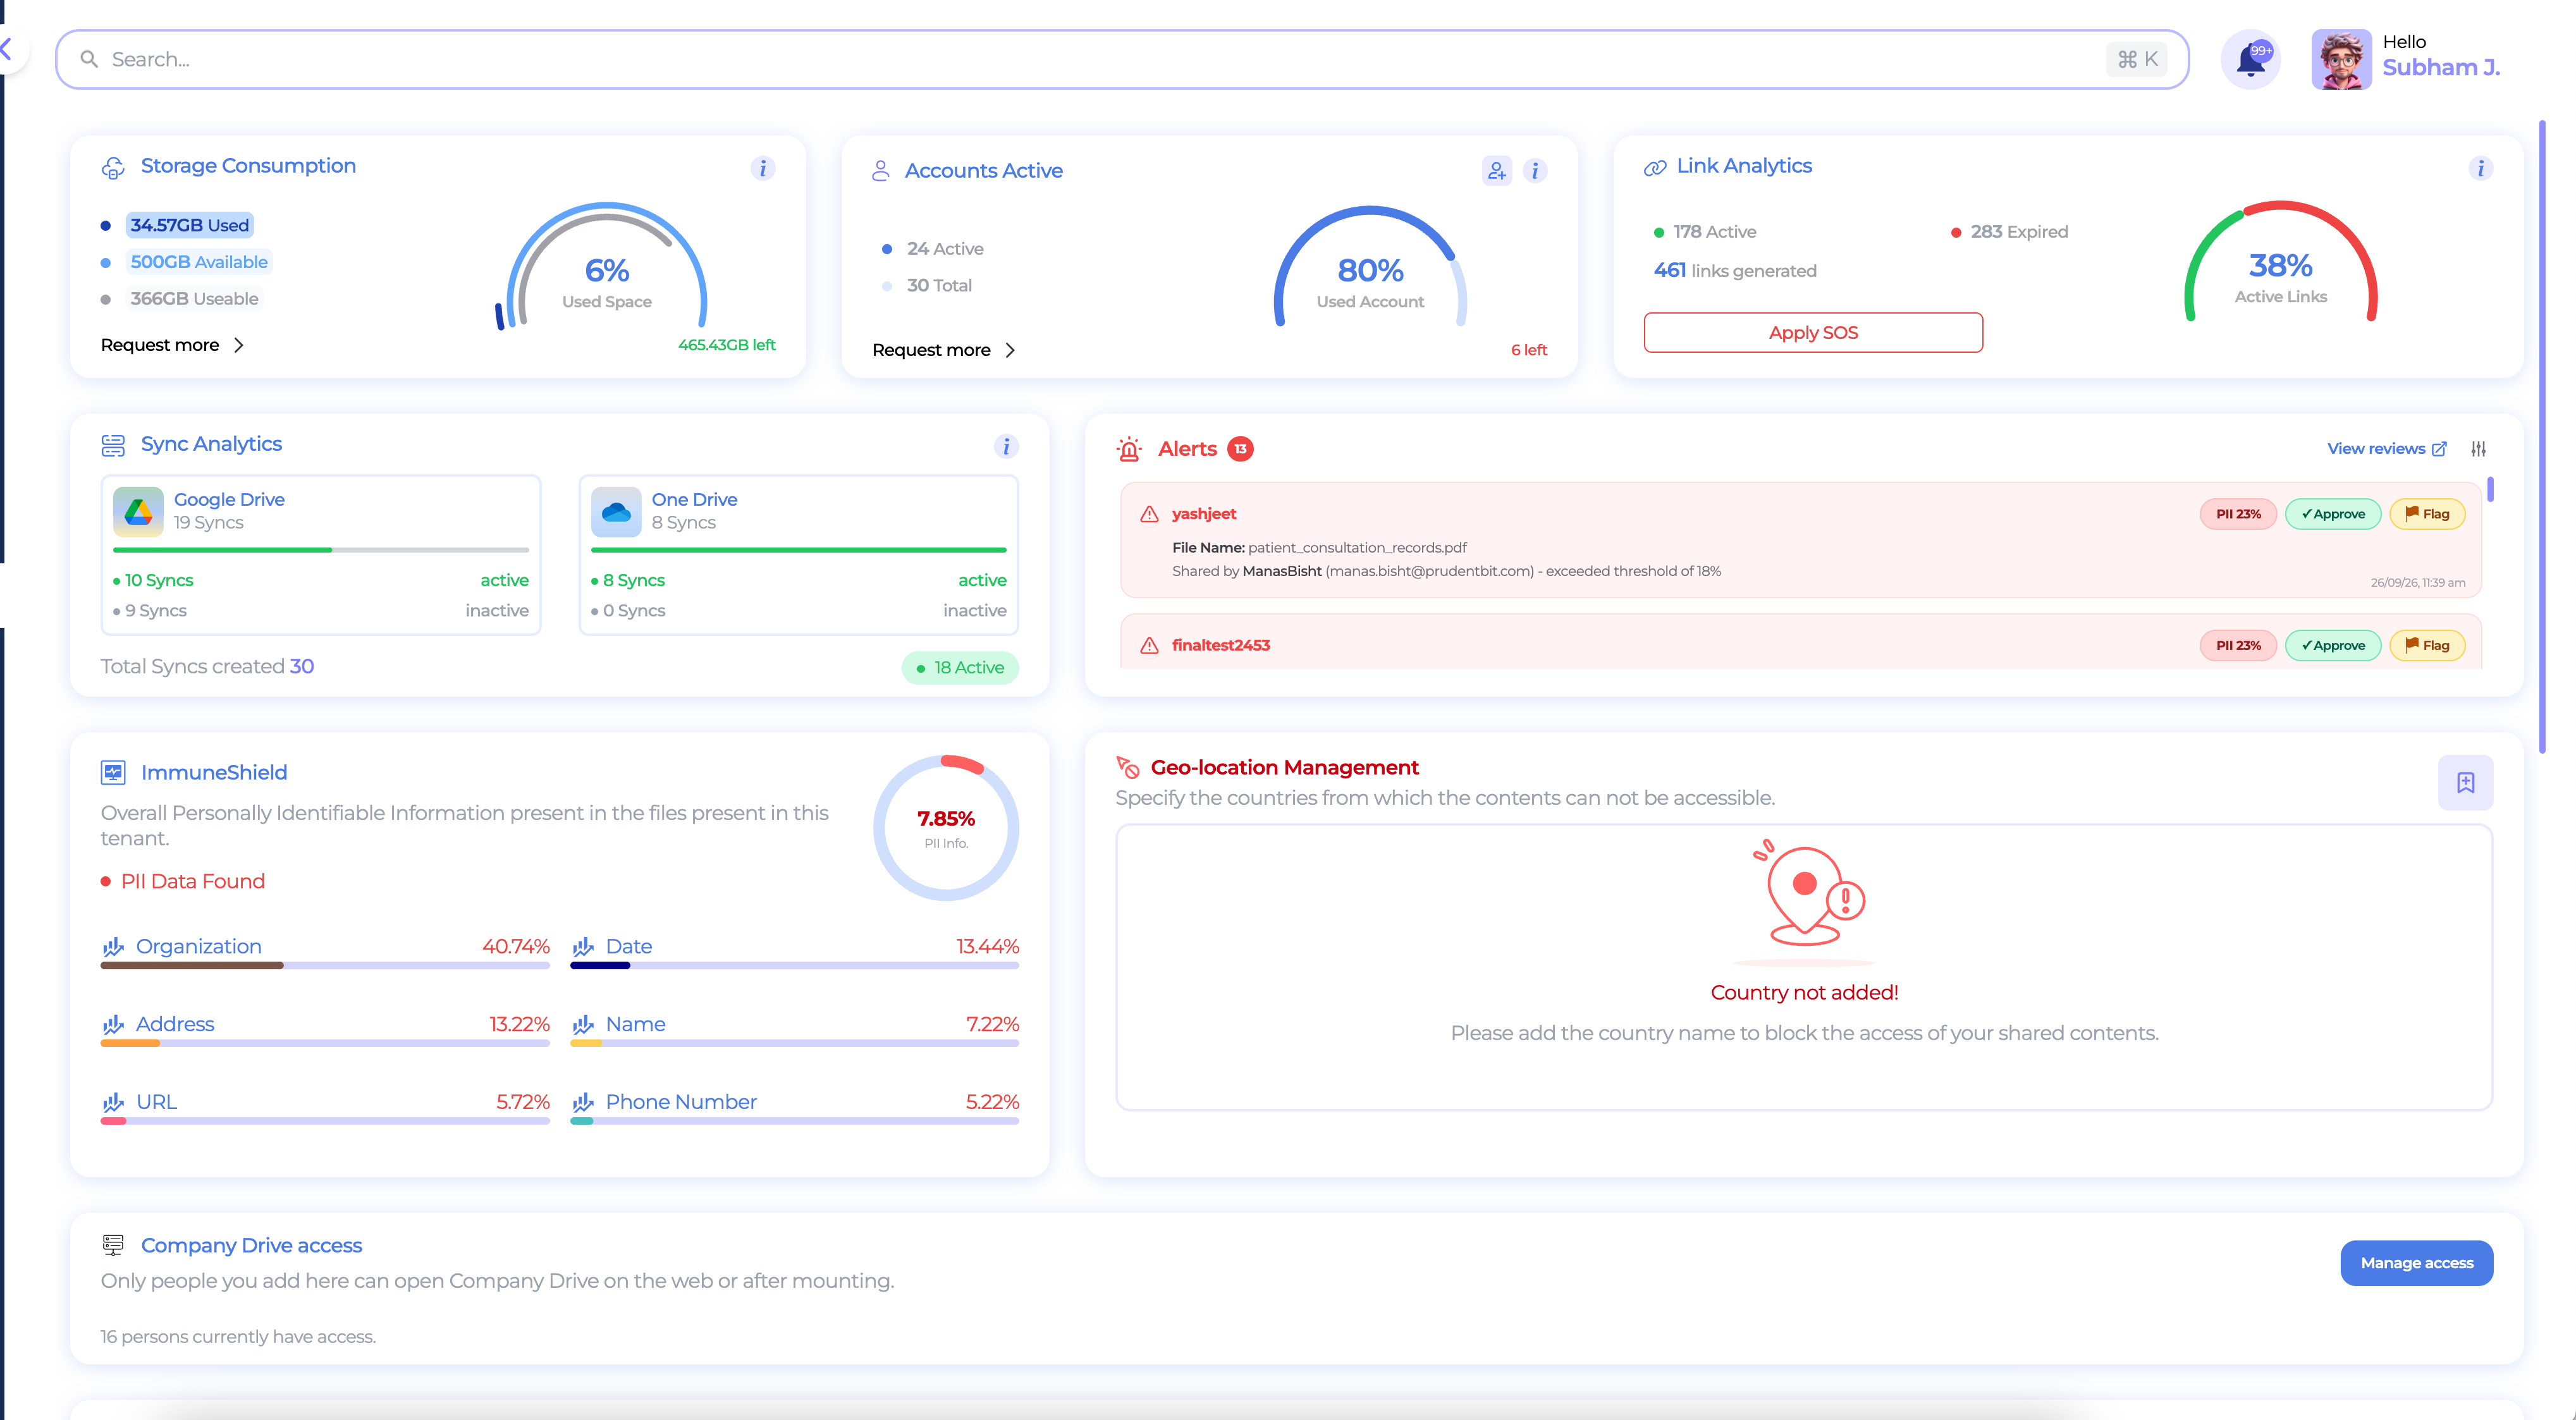The height and width of the screenshot is (1420, 2576).
Task: Click the Subham J. profile avatar
Action: coord(2340,60)
